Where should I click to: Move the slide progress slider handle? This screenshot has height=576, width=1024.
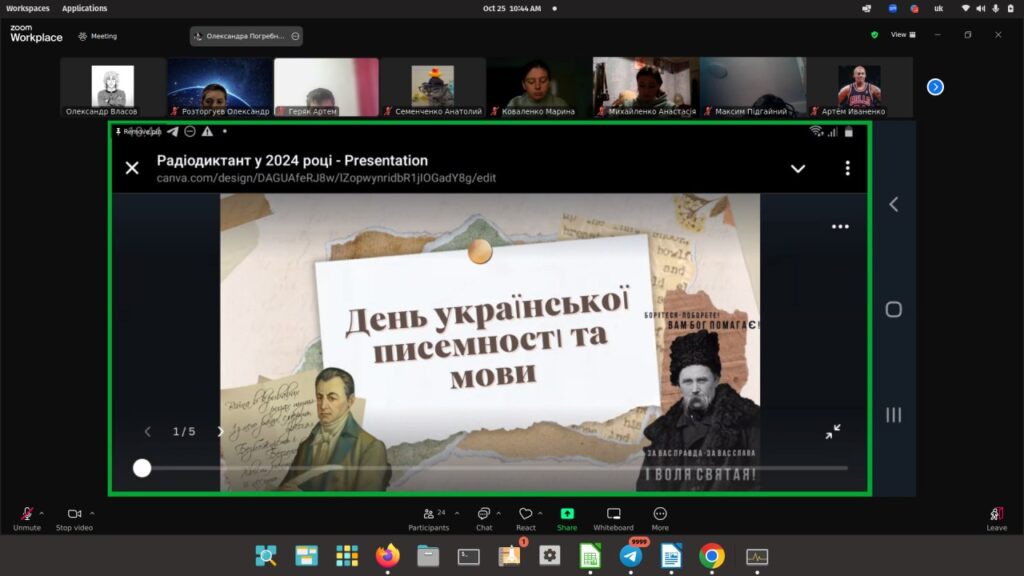(142, 468)
